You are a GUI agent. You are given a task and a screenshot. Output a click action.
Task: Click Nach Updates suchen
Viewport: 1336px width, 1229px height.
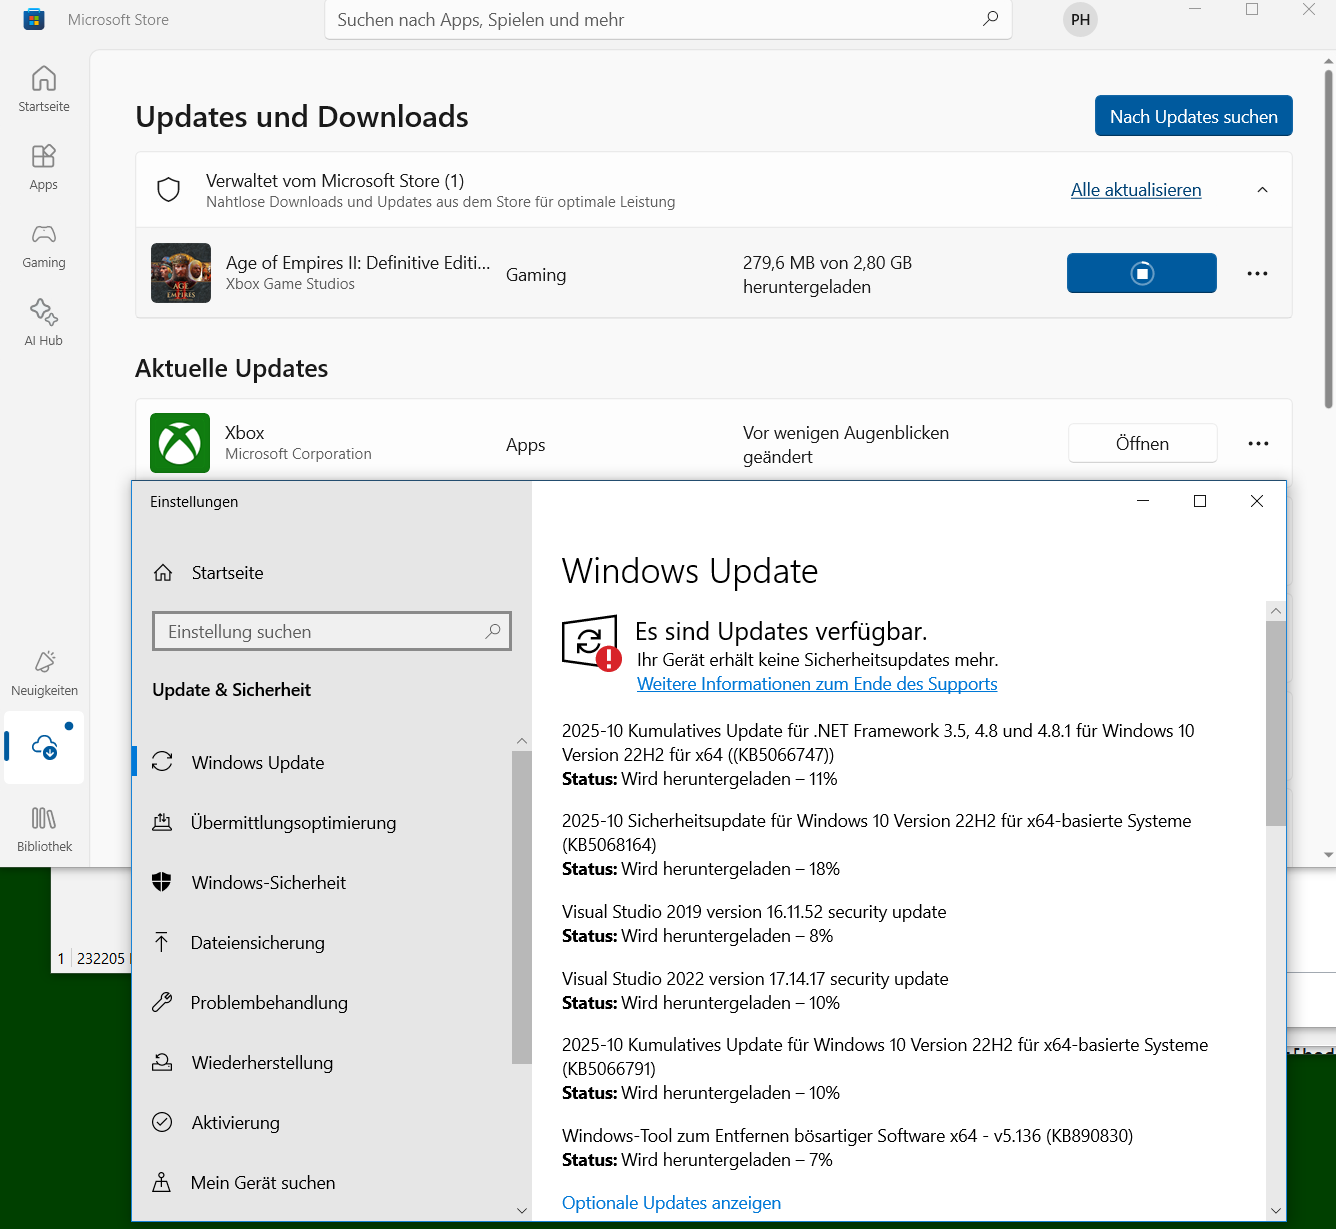[1193, 115]
